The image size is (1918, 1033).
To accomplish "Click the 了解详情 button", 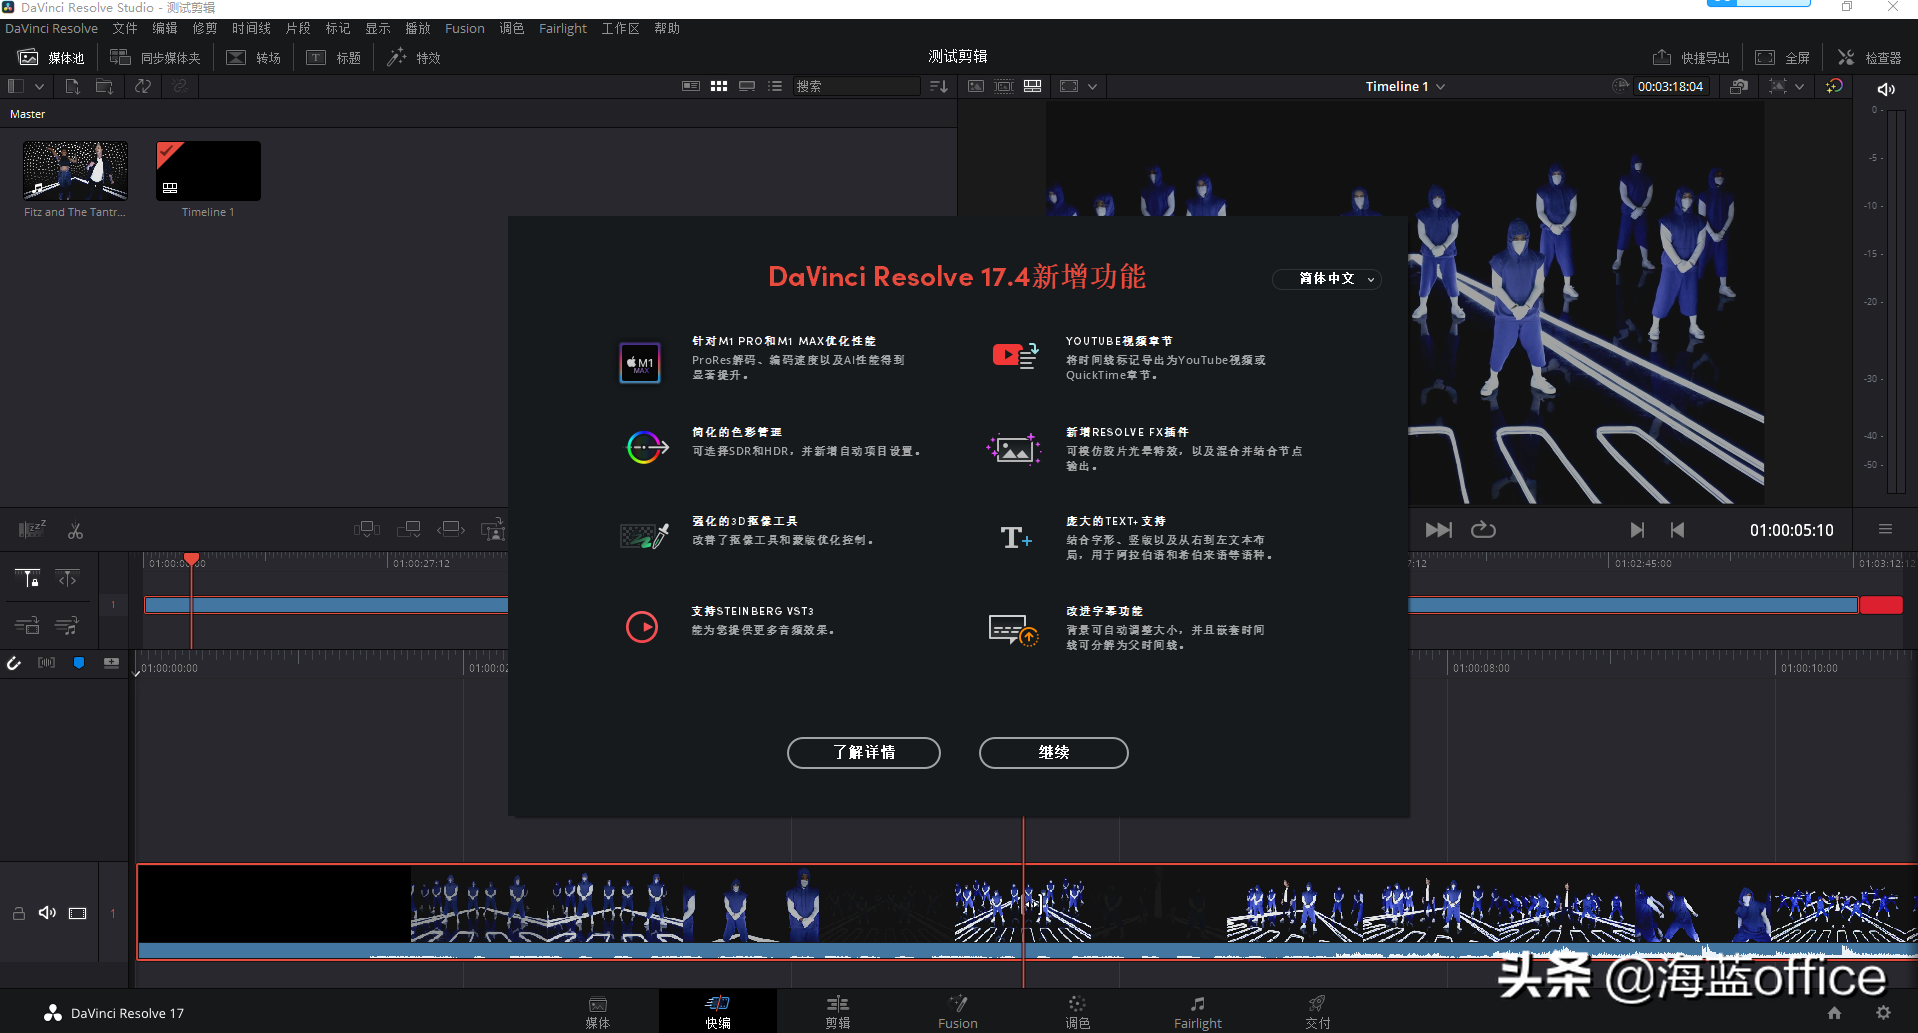I will pos(864,753).
